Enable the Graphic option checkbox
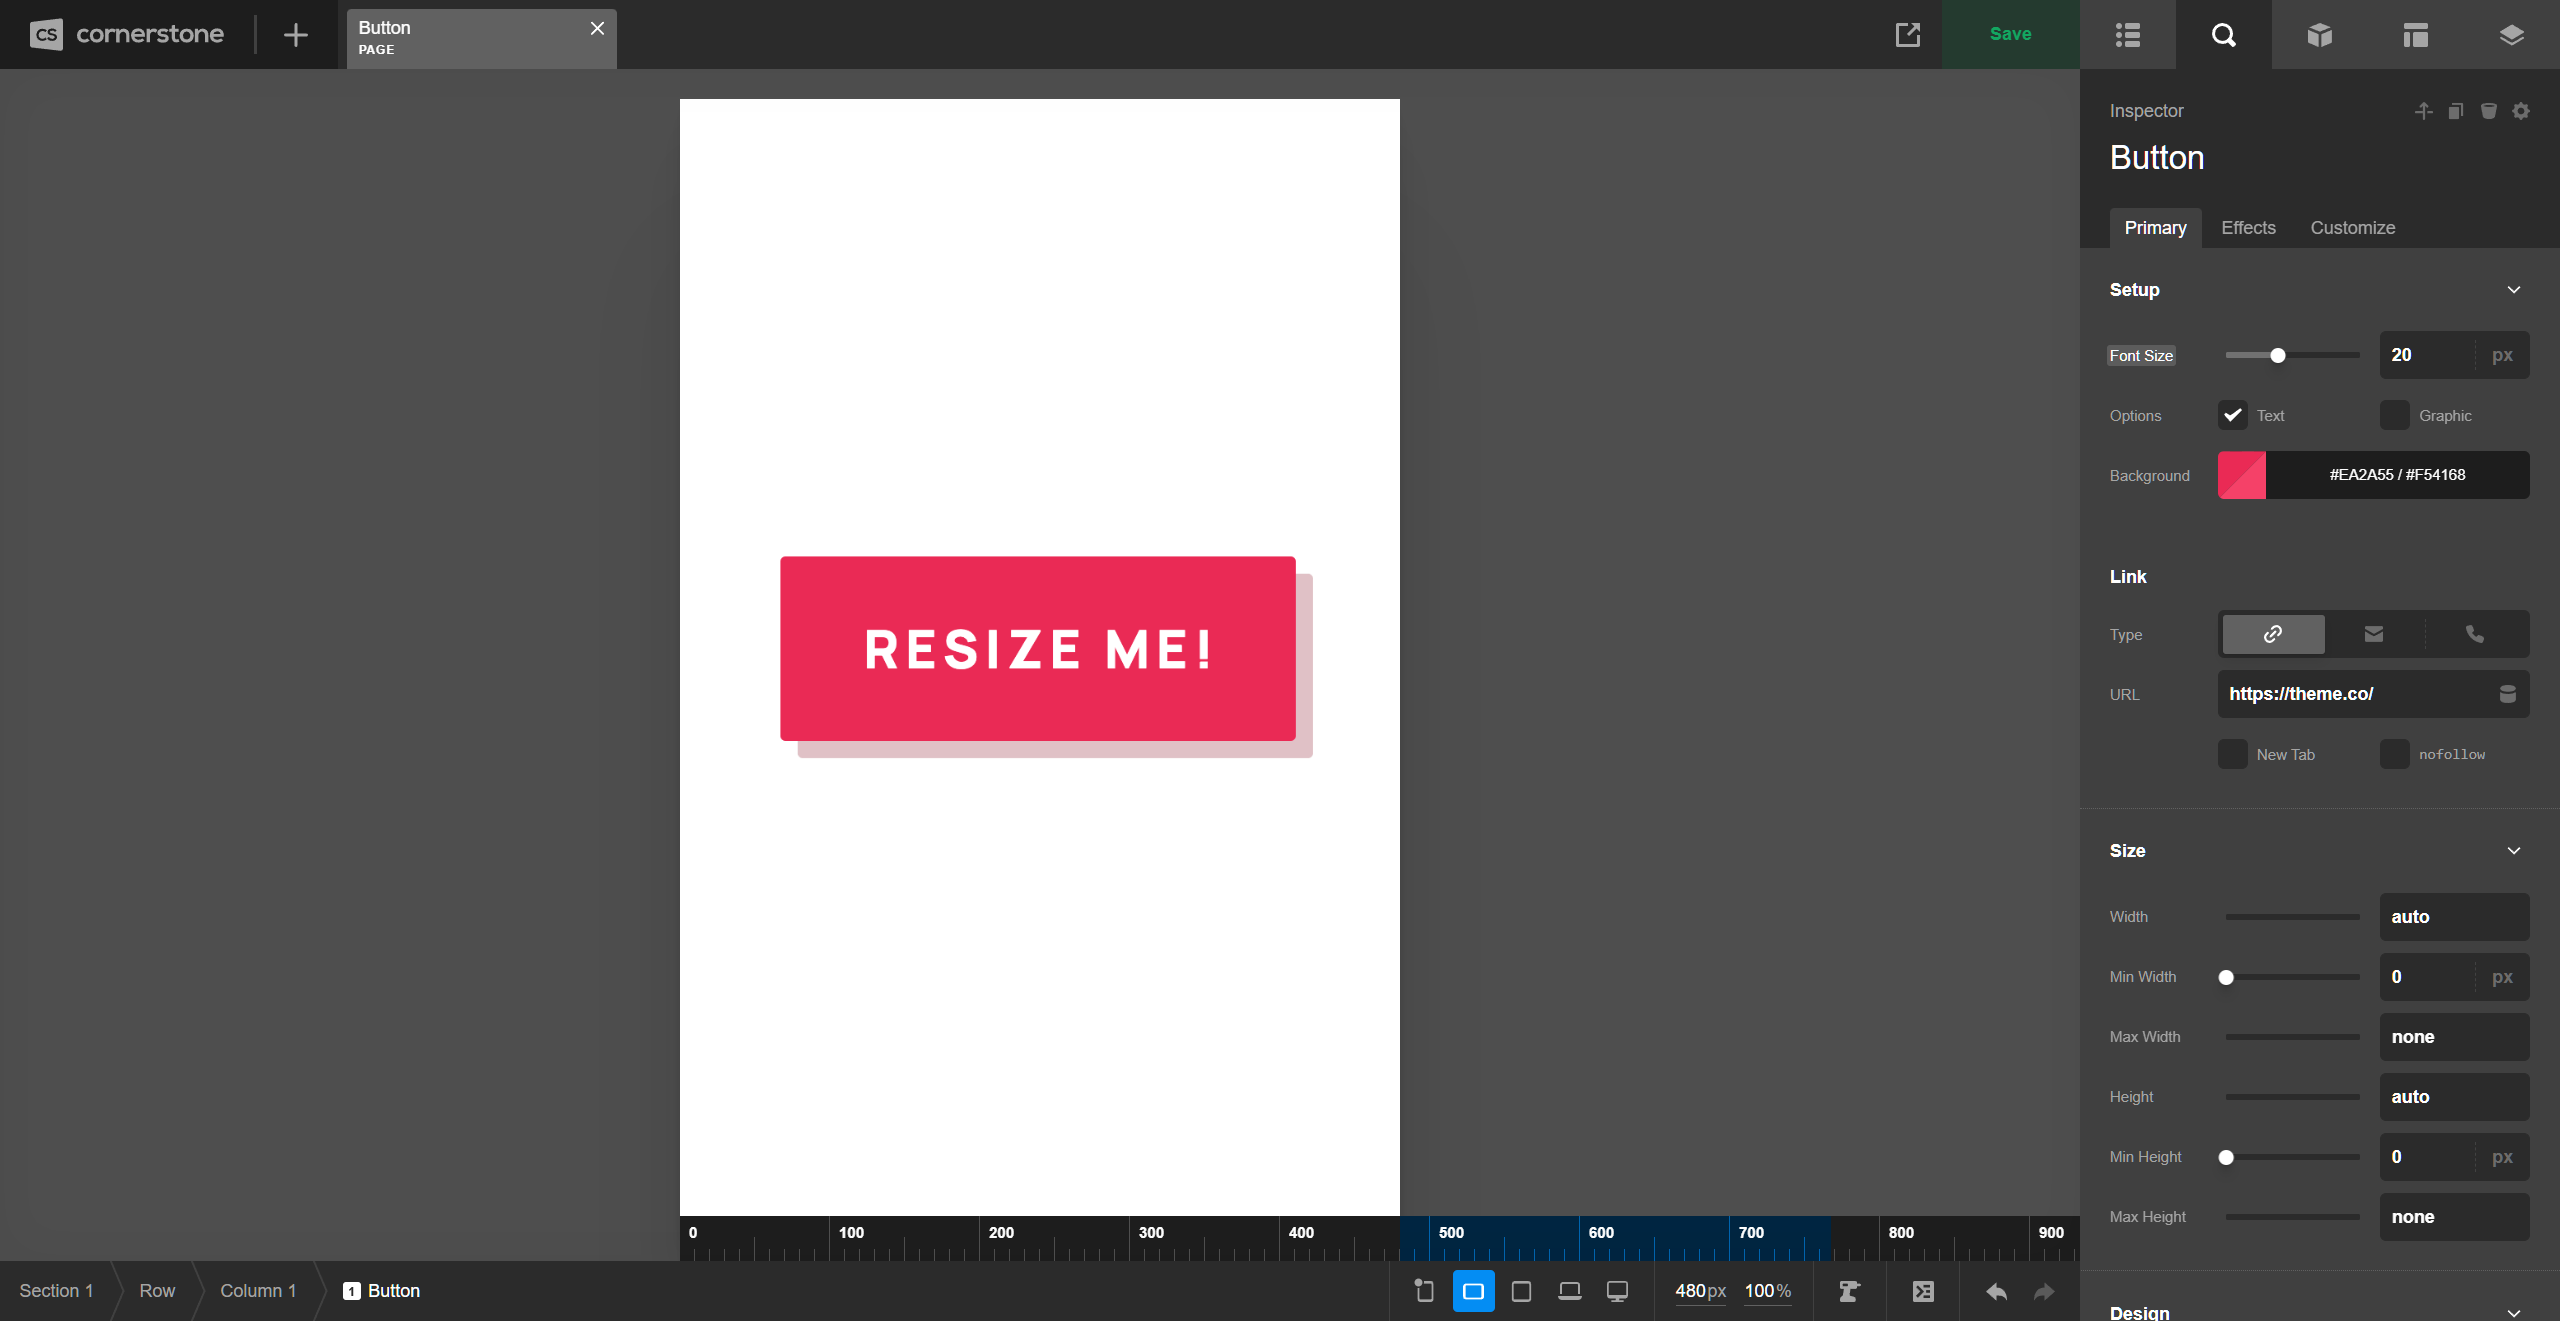Screen dimensions: 2560x1321 (2396, 415)
